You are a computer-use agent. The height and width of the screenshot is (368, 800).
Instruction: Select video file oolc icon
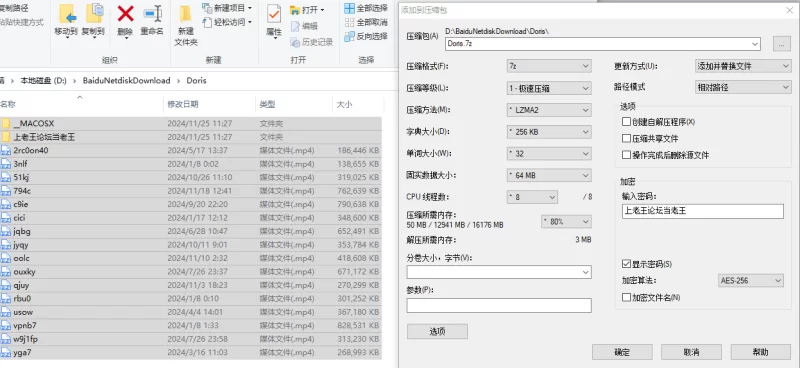tap(6, 258)
